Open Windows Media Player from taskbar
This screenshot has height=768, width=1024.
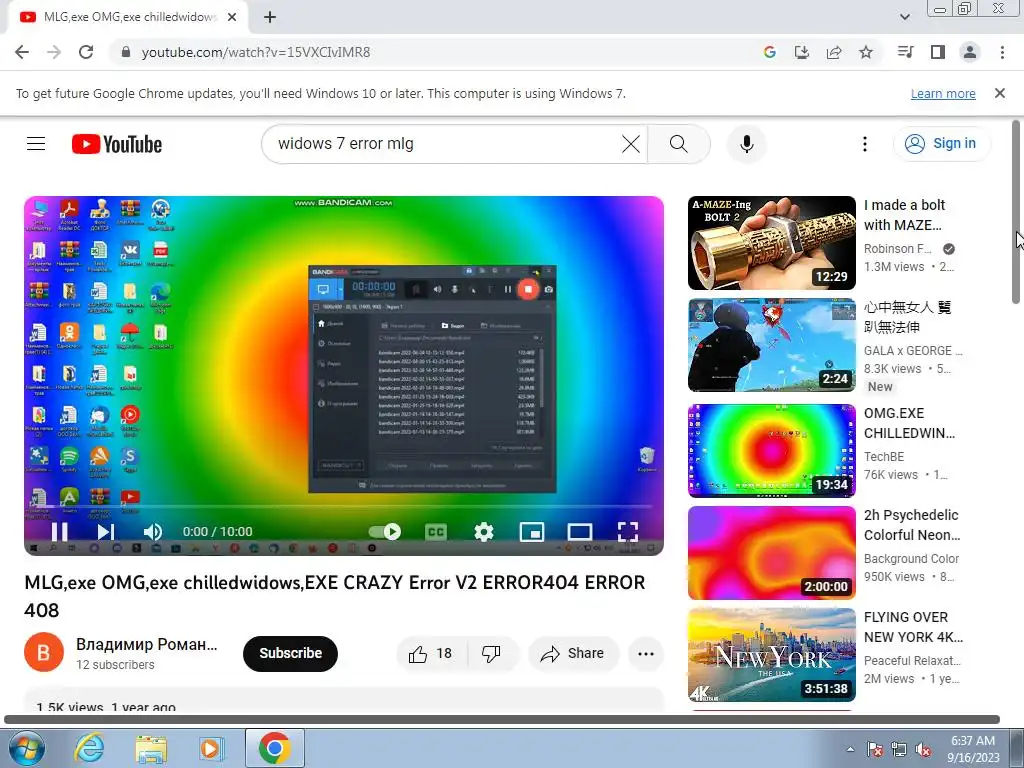point(211,748)
